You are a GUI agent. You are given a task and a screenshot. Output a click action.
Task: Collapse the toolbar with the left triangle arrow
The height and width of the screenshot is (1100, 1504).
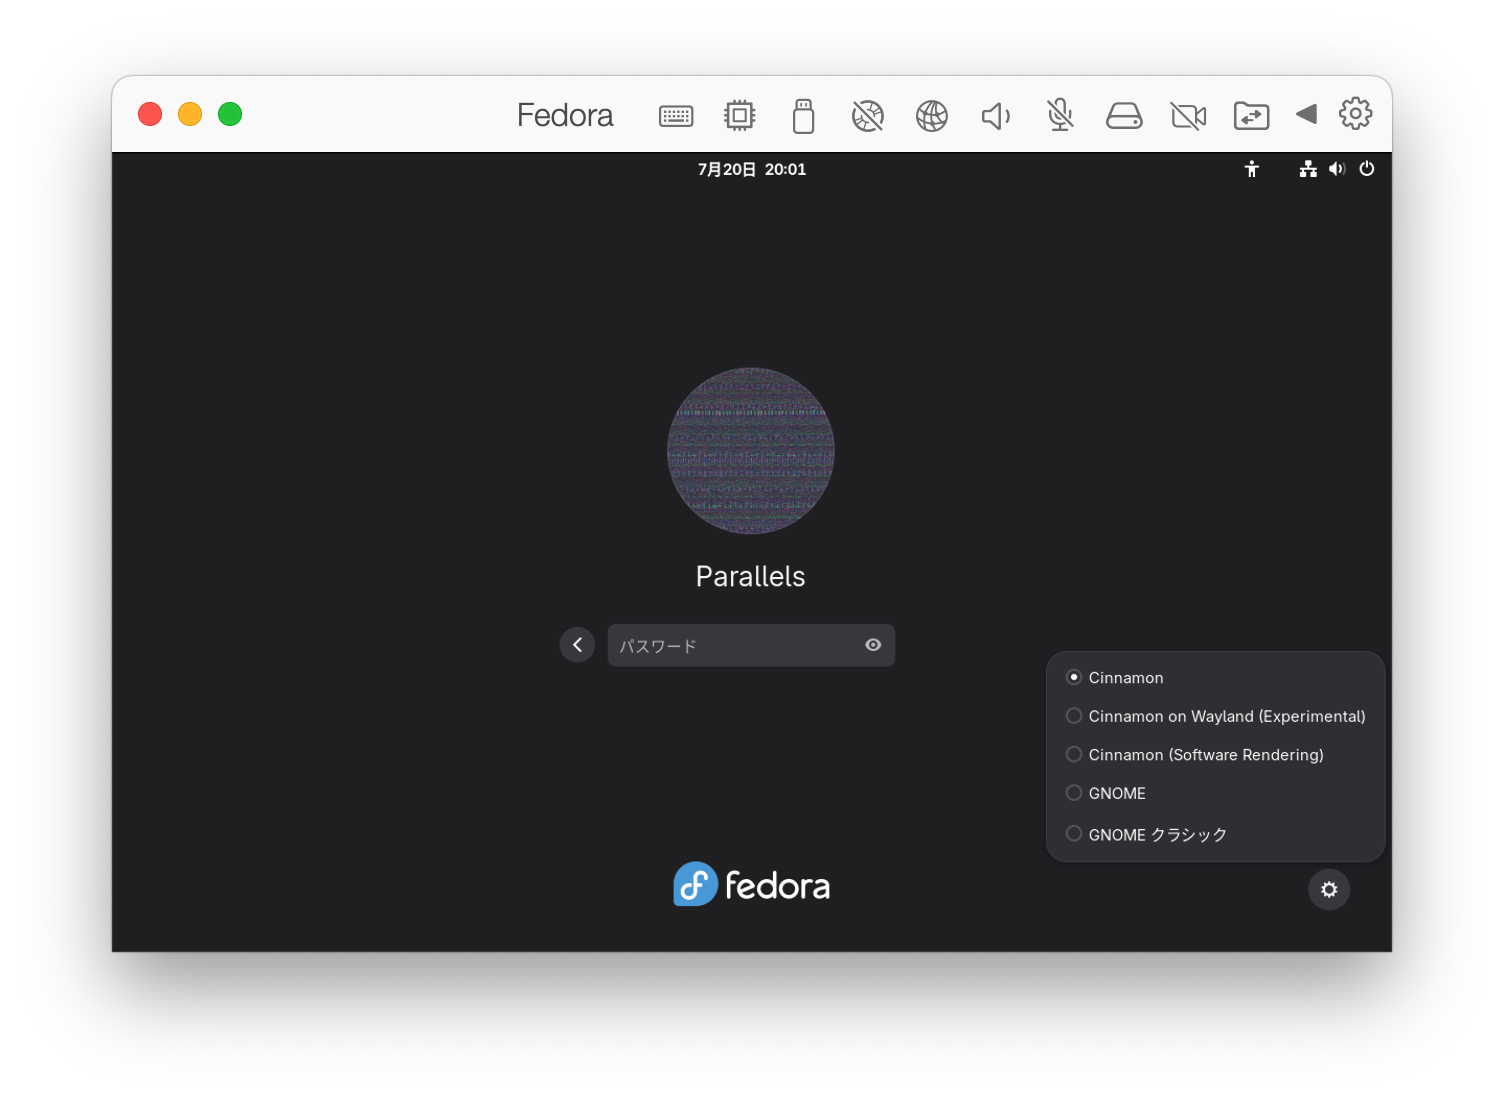1306,114
